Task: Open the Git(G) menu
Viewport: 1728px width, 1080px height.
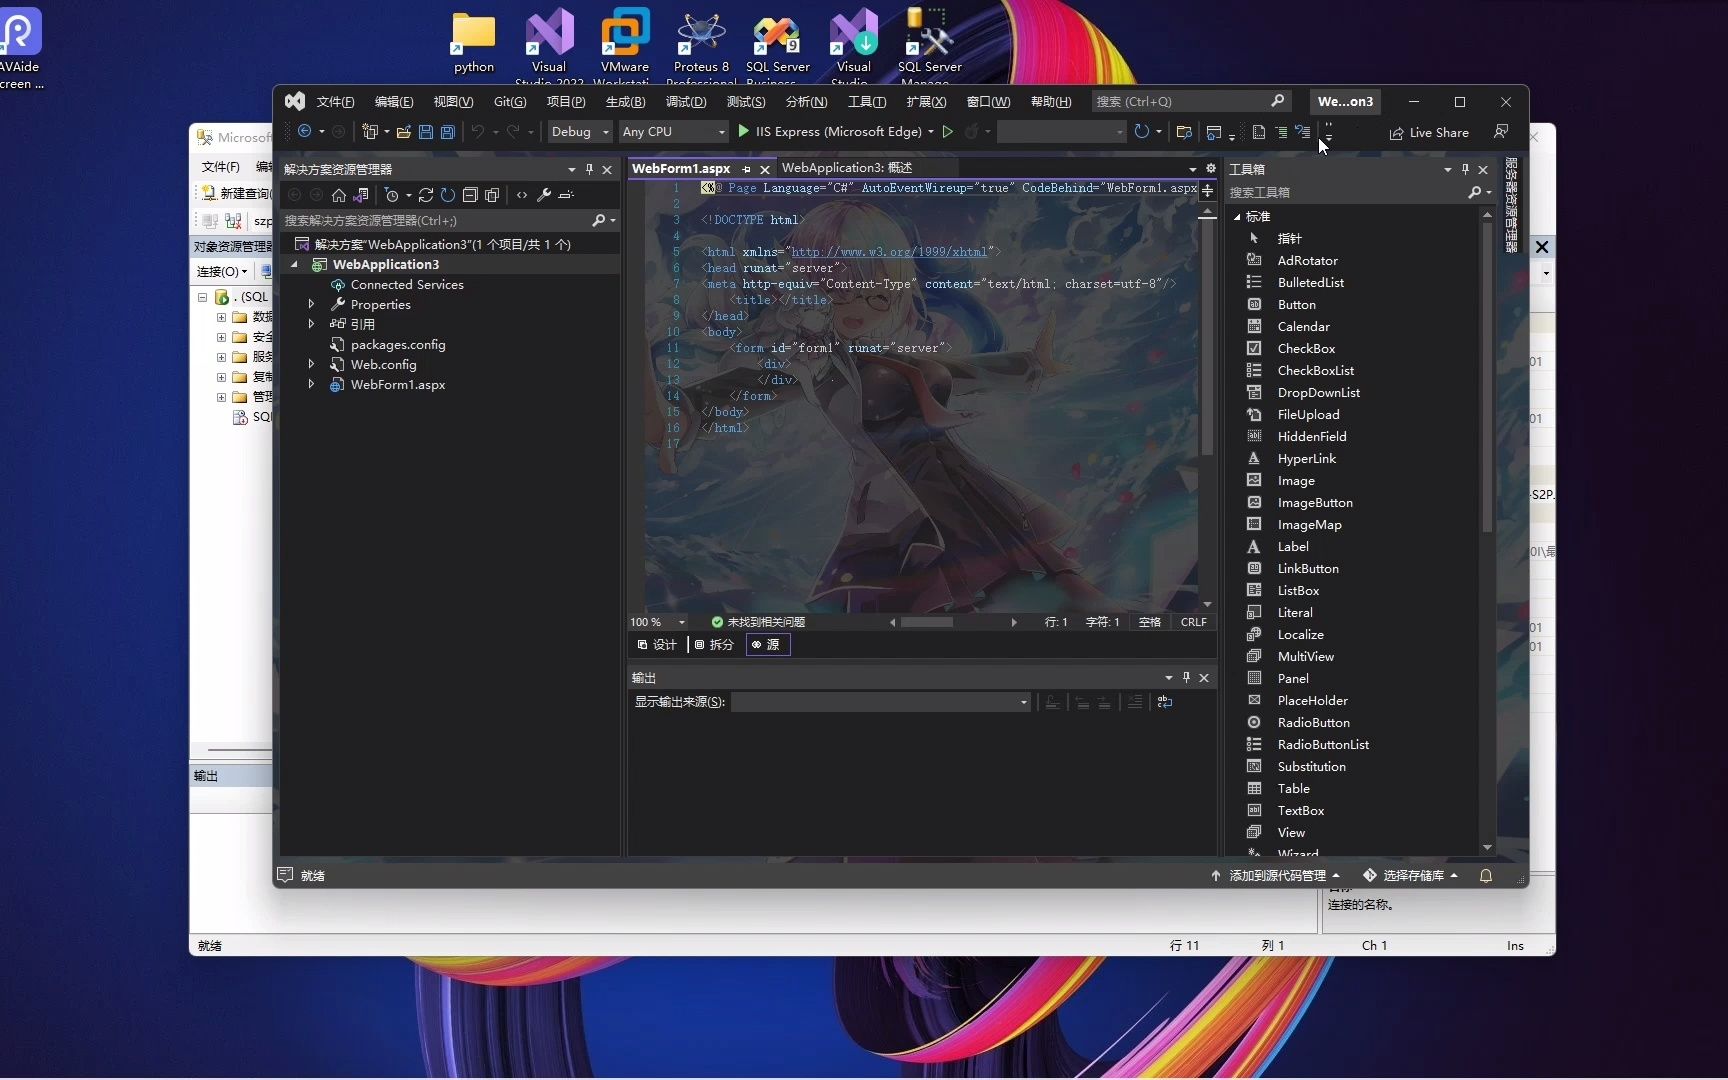Action: pyautogui.click(x=510, y=102)
